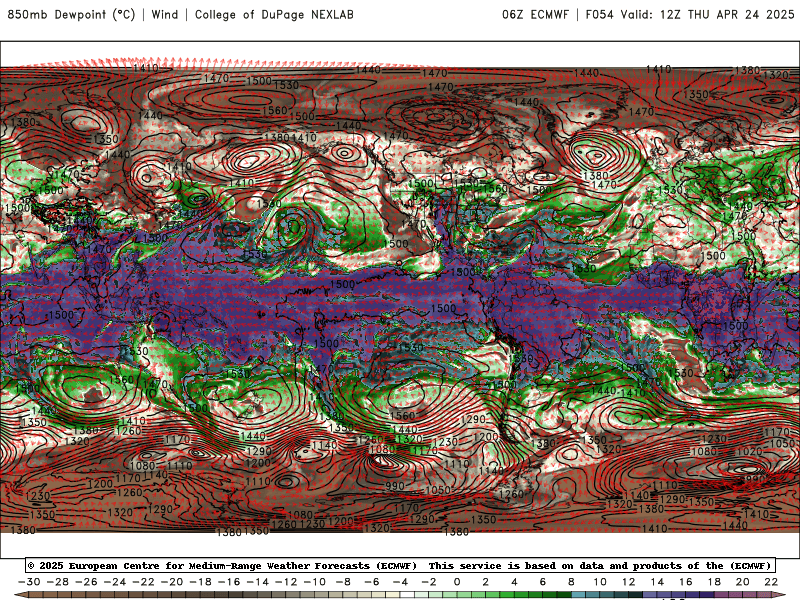800x600 pixels.
Task: Click the '-14' color scale label
Action: click(258, 582)
